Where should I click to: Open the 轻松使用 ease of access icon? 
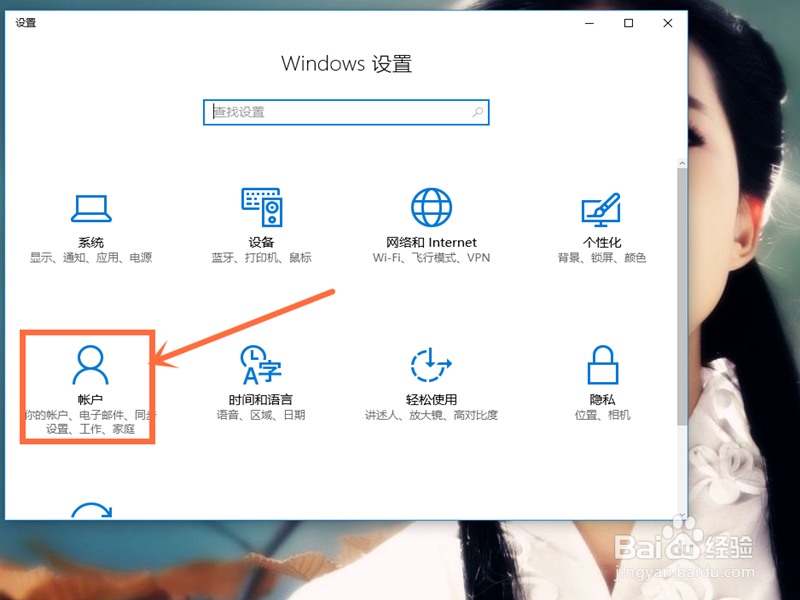(x=431, y=364)
